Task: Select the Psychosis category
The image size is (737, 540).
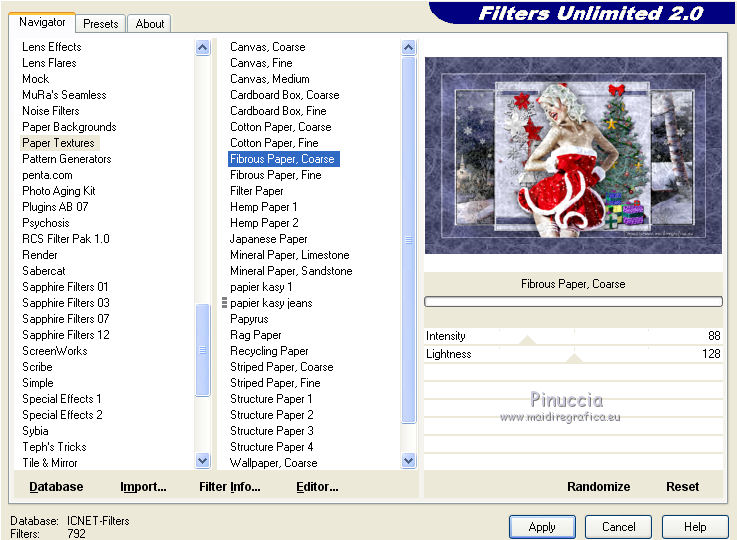Action: coord(46,223)
